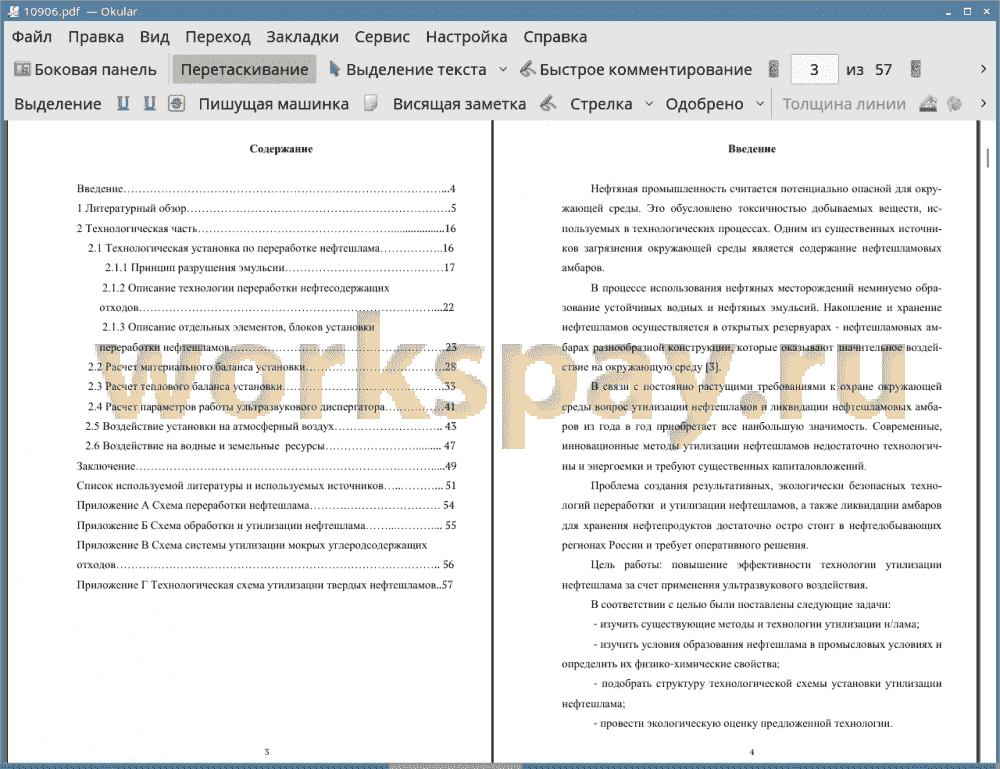This screenshot has width=1000, height=769.
Task: Open the dropdown next to Одобрено
Action: coord(760,103)
